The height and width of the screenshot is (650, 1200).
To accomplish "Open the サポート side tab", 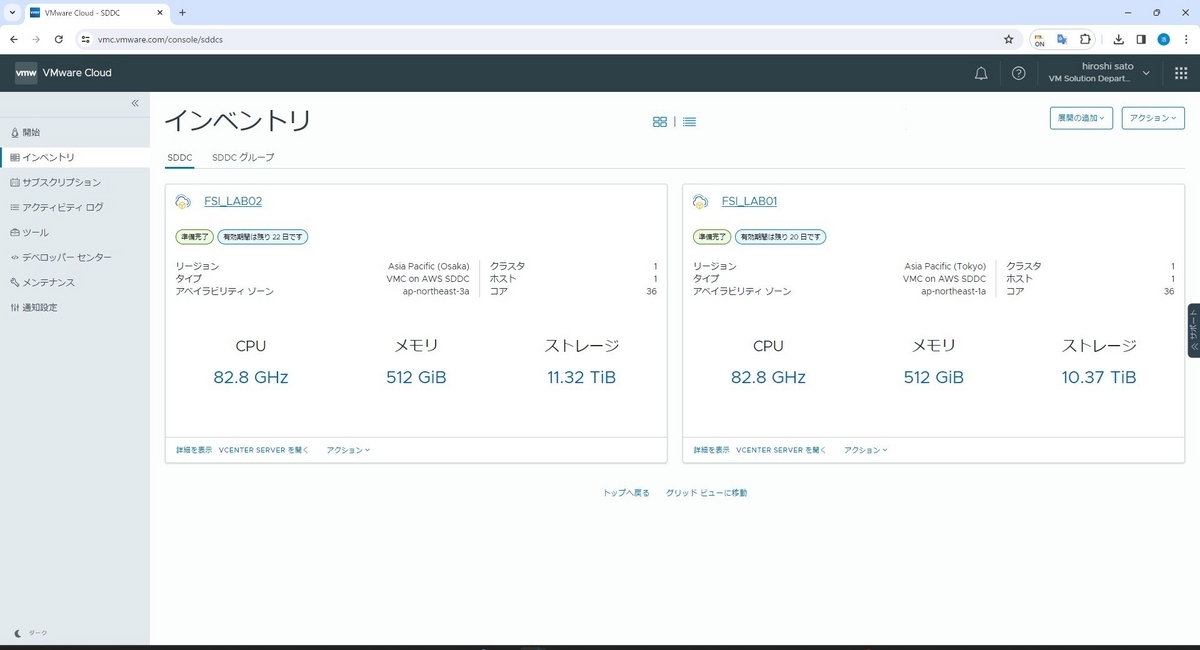I will [1193, 330].
